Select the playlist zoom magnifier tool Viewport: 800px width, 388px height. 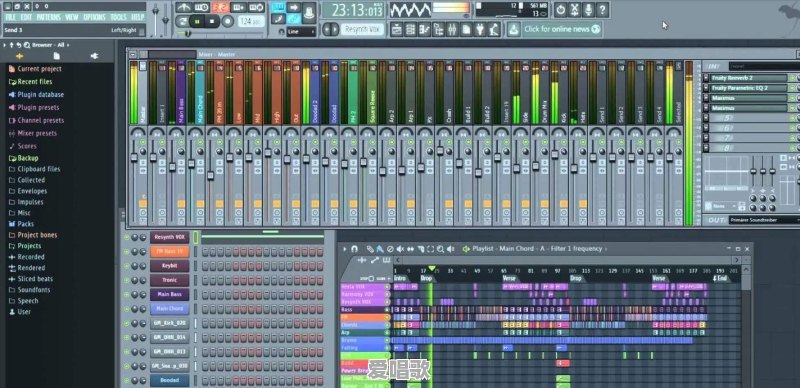(x=440, y=249)
